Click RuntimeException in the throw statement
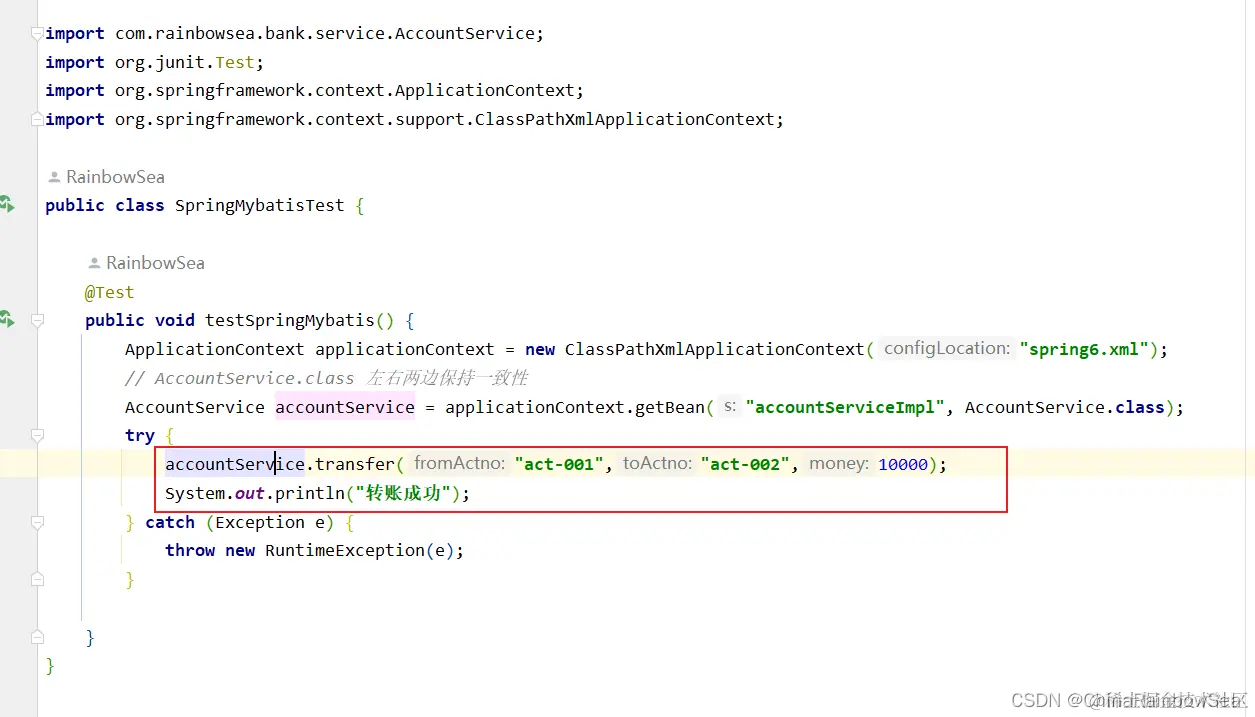The image size is (1255, 717). click(345, 550)
